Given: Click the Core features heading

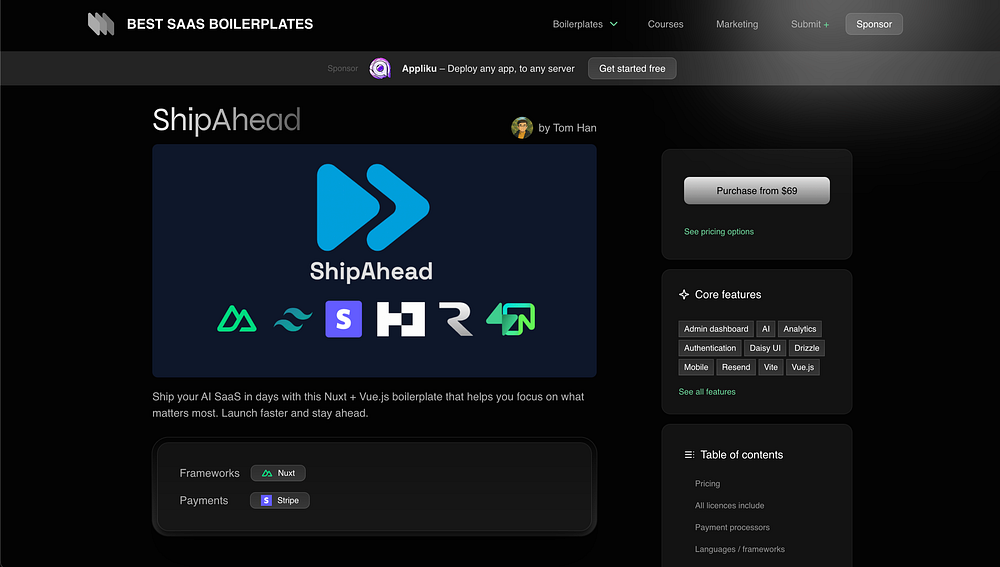Looking at the screenshot, I should [x=728, y=295].
